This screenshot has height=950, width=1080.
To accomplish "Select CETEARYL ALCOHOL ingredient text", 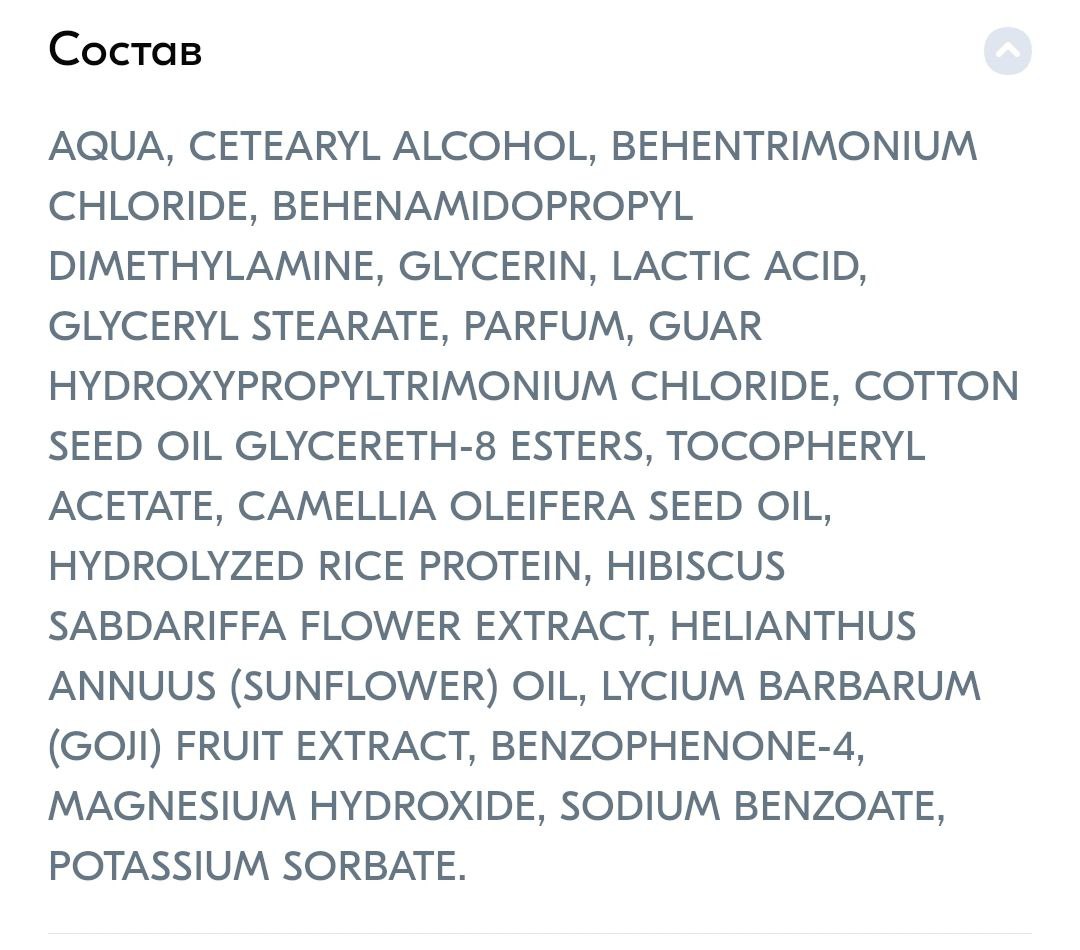I will click(387, 147).
